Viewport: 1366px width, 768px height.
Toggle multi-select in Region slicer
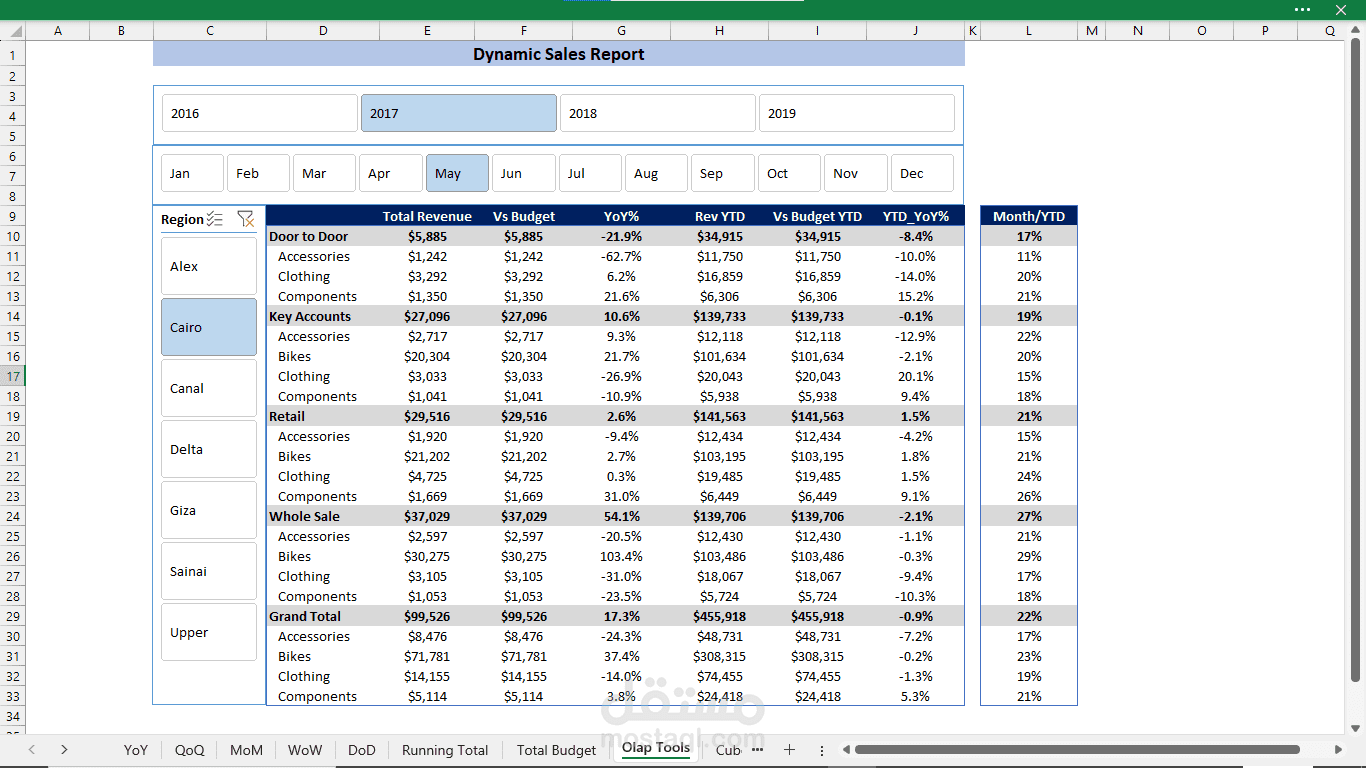(214, 219)
